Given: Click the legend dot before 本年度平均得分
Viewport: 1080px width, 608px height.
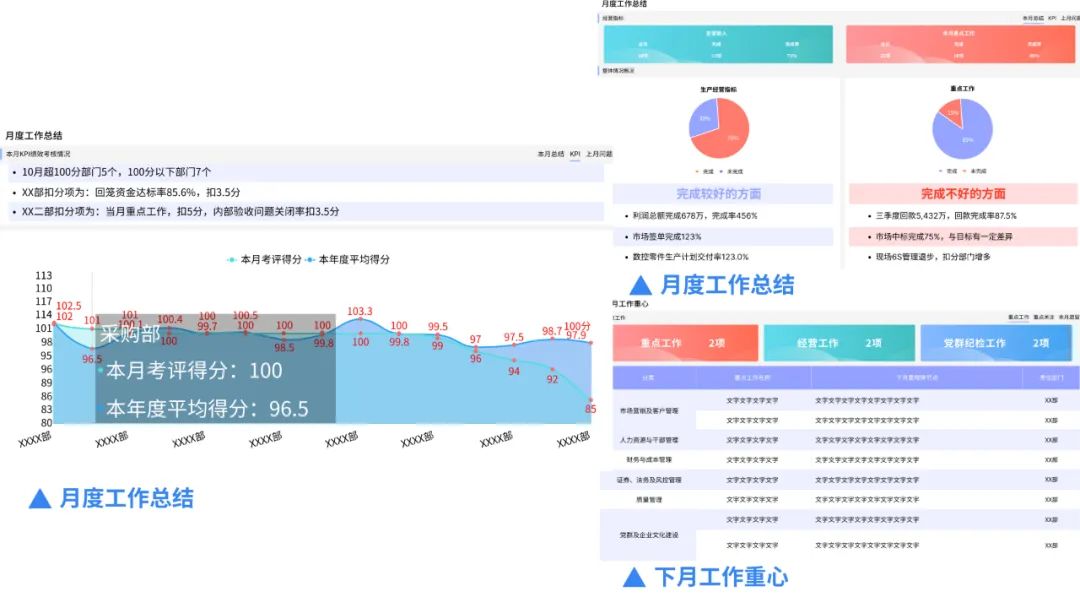Looking at the screenshot, I should [x=310, y=259].
